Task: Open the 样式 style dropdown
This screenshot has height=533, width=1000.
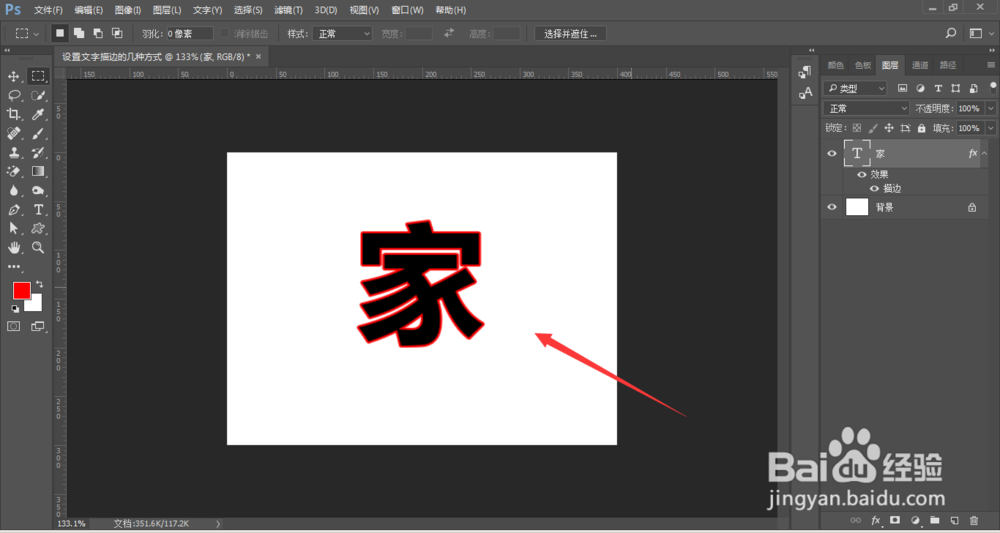Action: tap(342, 34)
